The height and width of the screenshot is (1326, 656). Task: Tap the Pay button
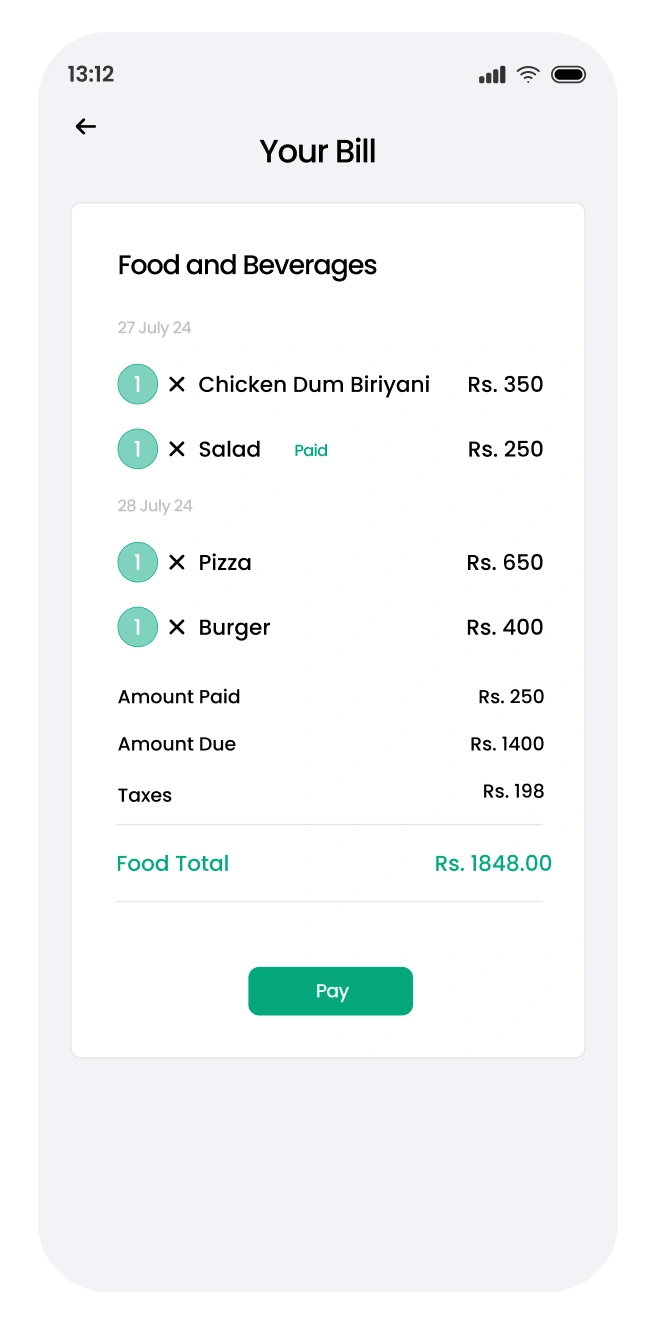tap(330, 991)
